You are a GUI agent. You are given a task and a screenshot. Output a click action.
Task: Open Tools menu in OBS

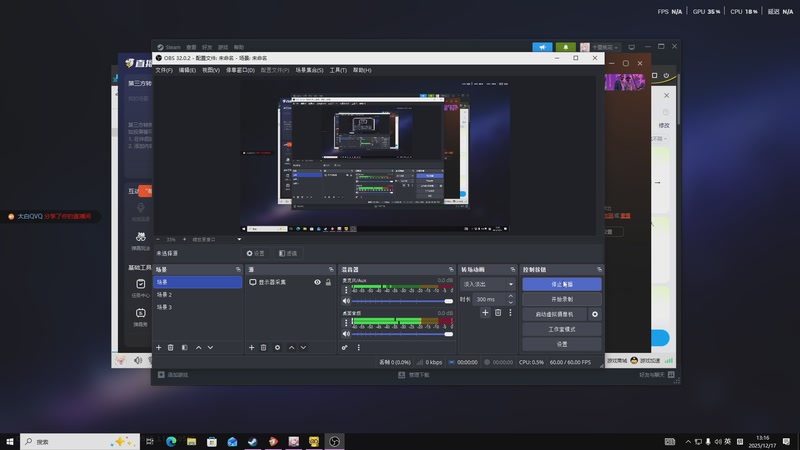click(x=338, y=70)
